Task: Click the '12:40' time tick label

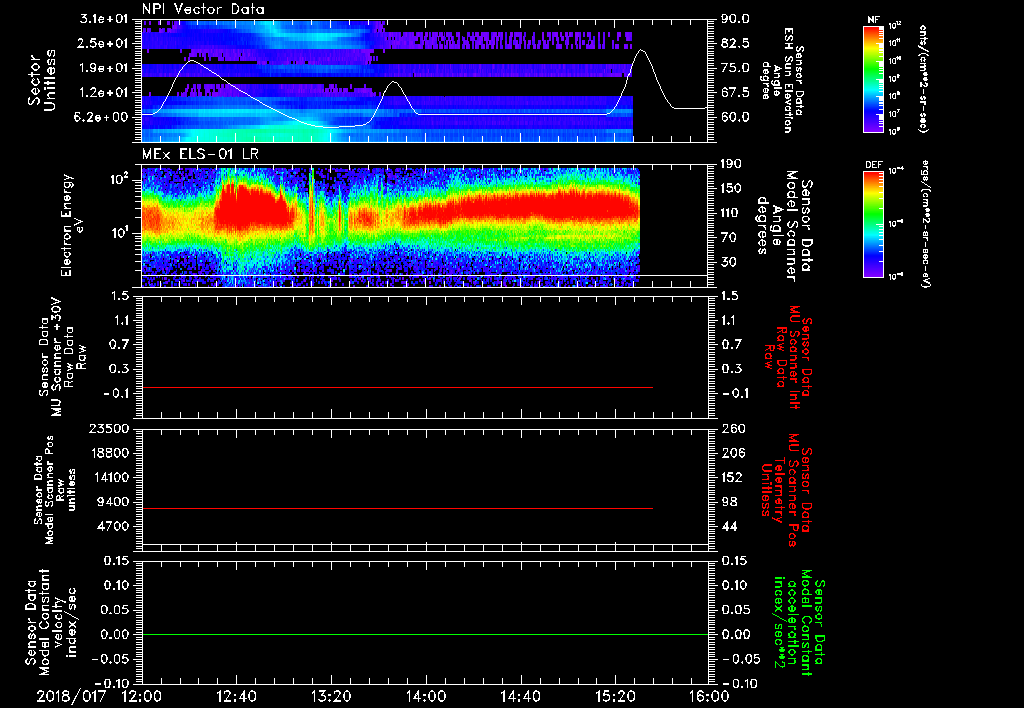Action: coord(236,696)
